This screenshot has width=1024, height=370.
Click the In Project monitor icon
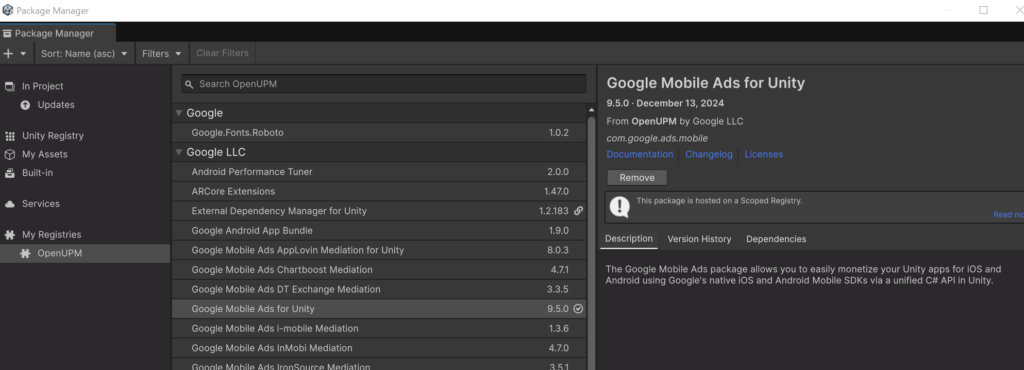(10, 86)
